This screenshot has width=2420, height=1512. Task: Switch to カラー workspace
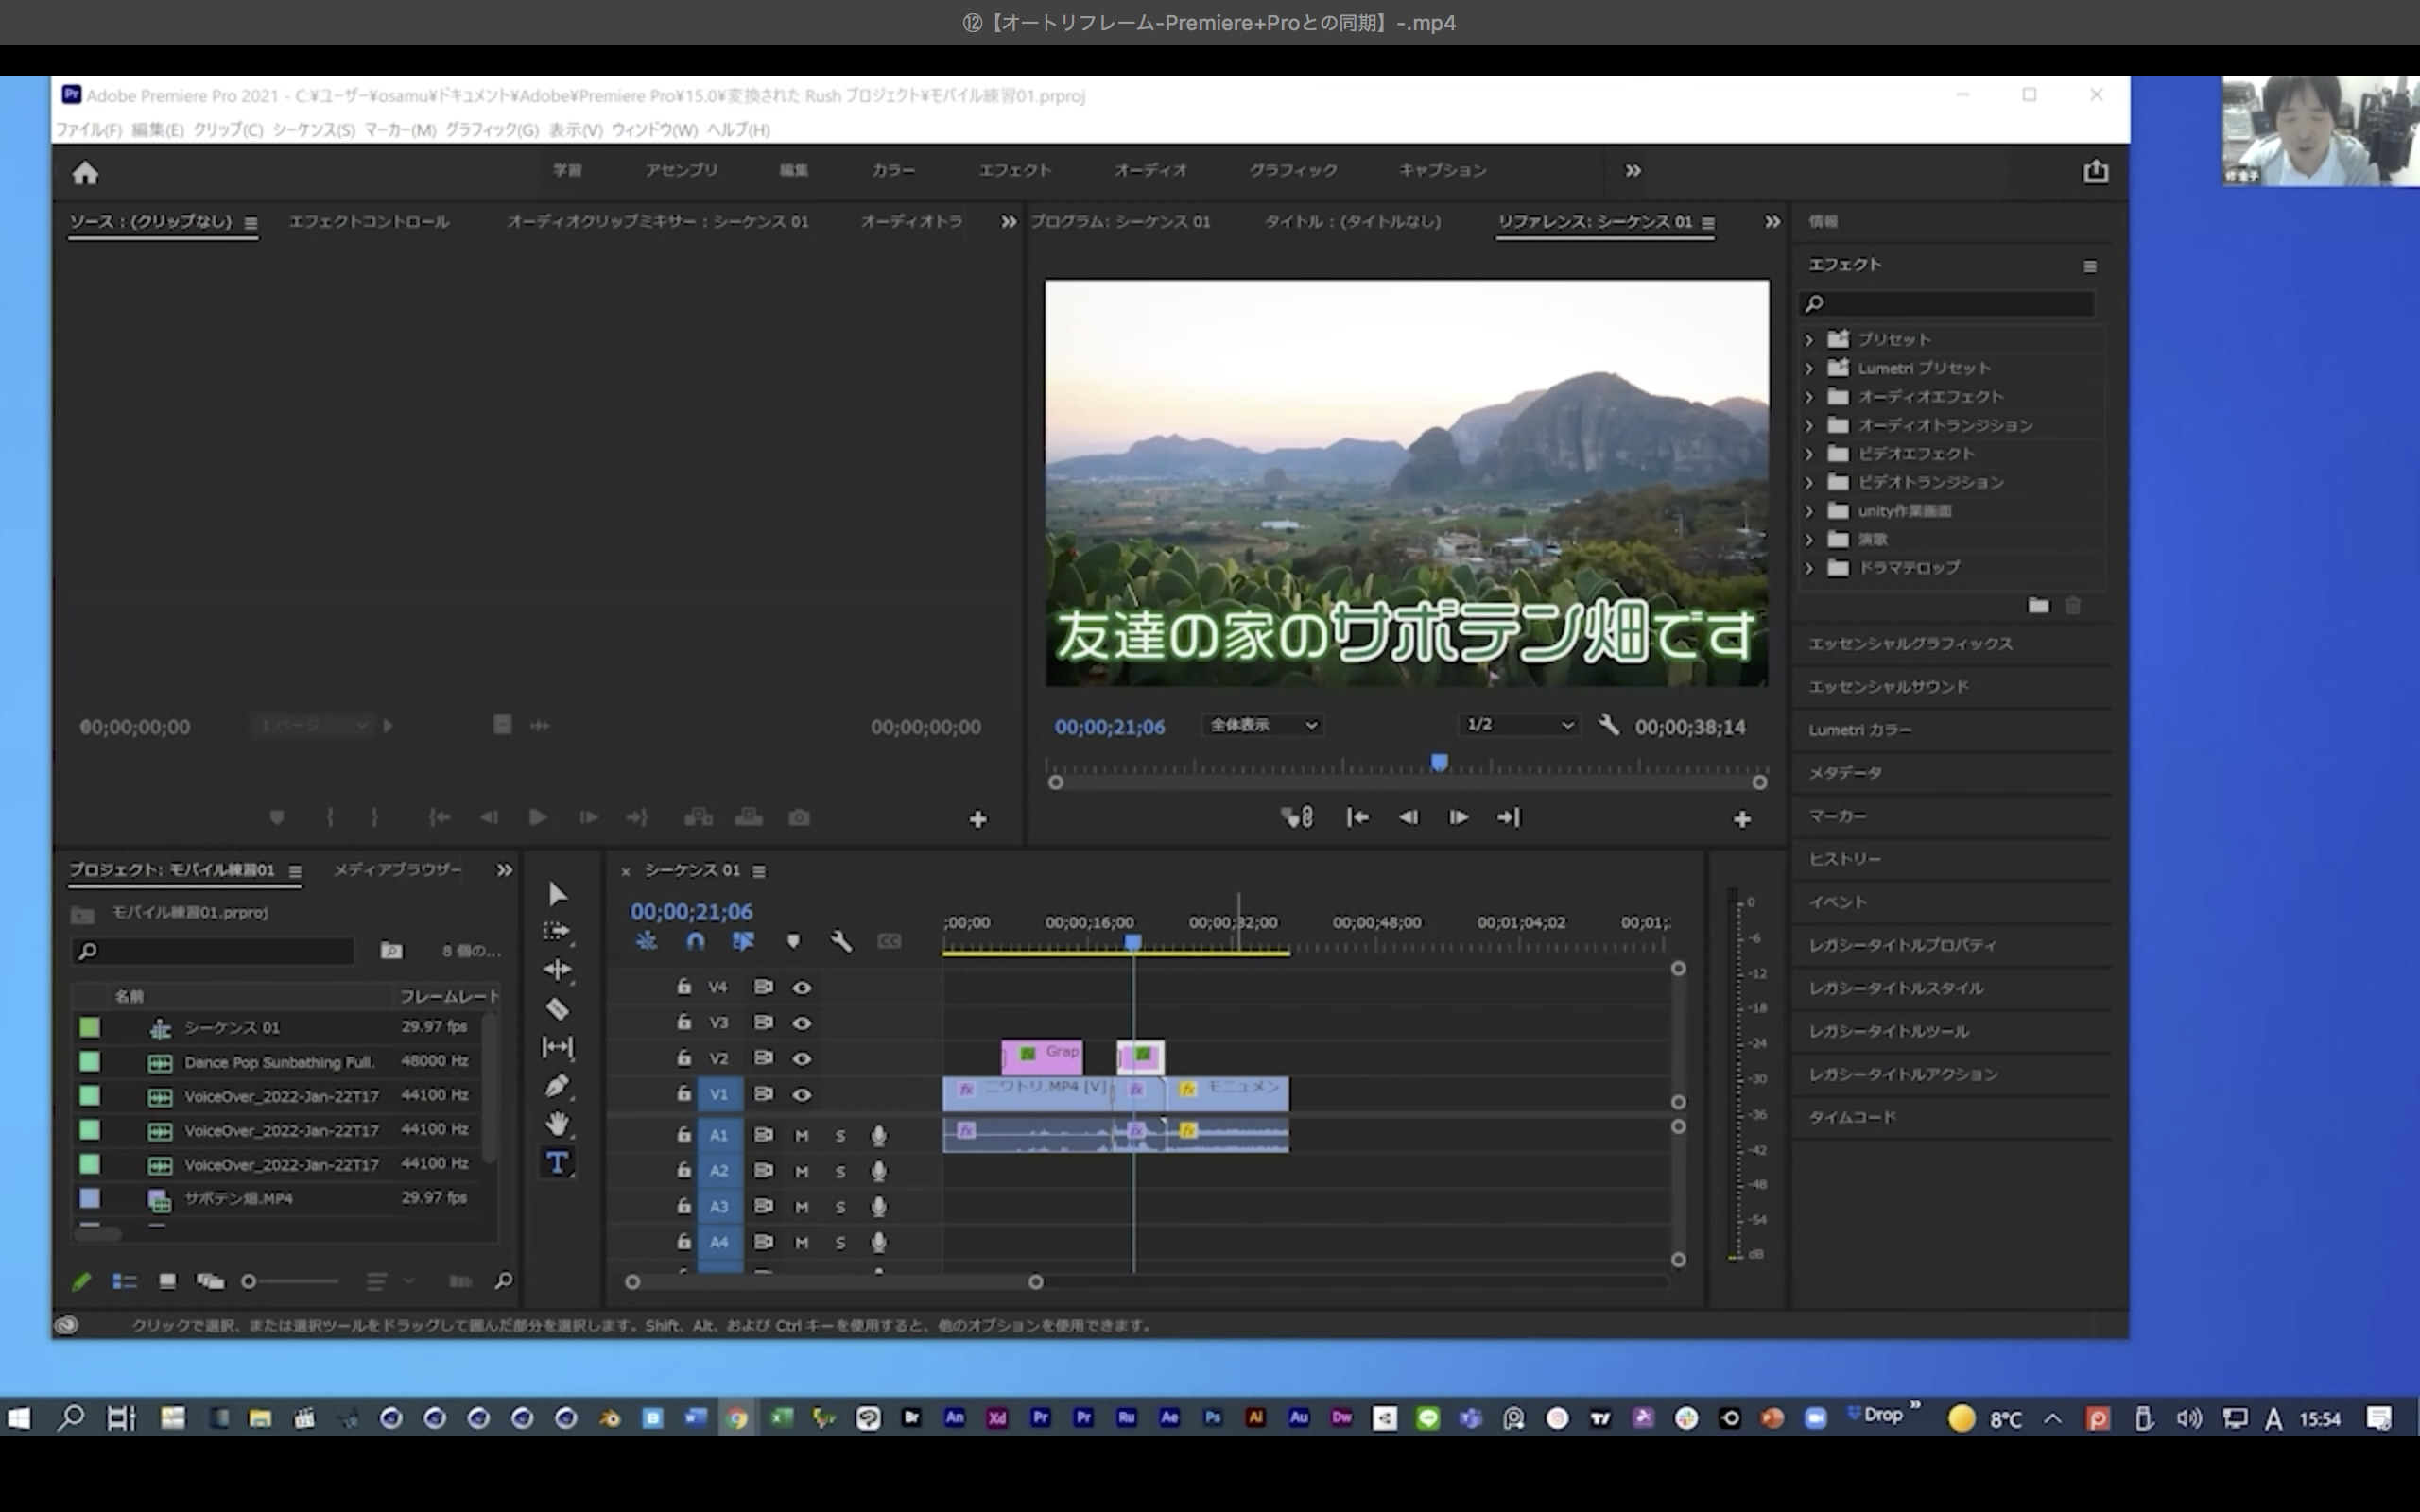(x=893, y=171)
